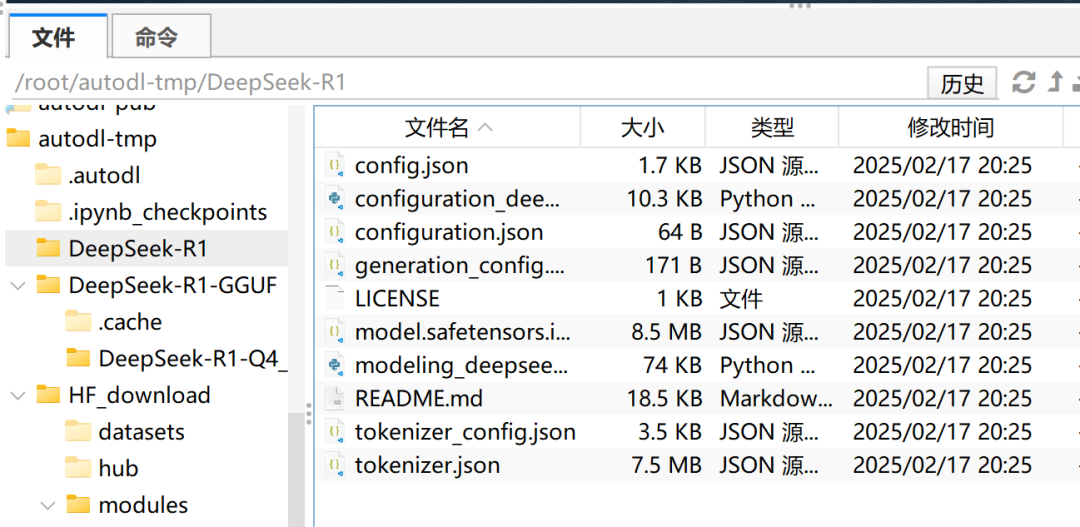Click the 文件 type cell for LICENSE
This screenshot has width=1080, height=527.
(741, 298)
